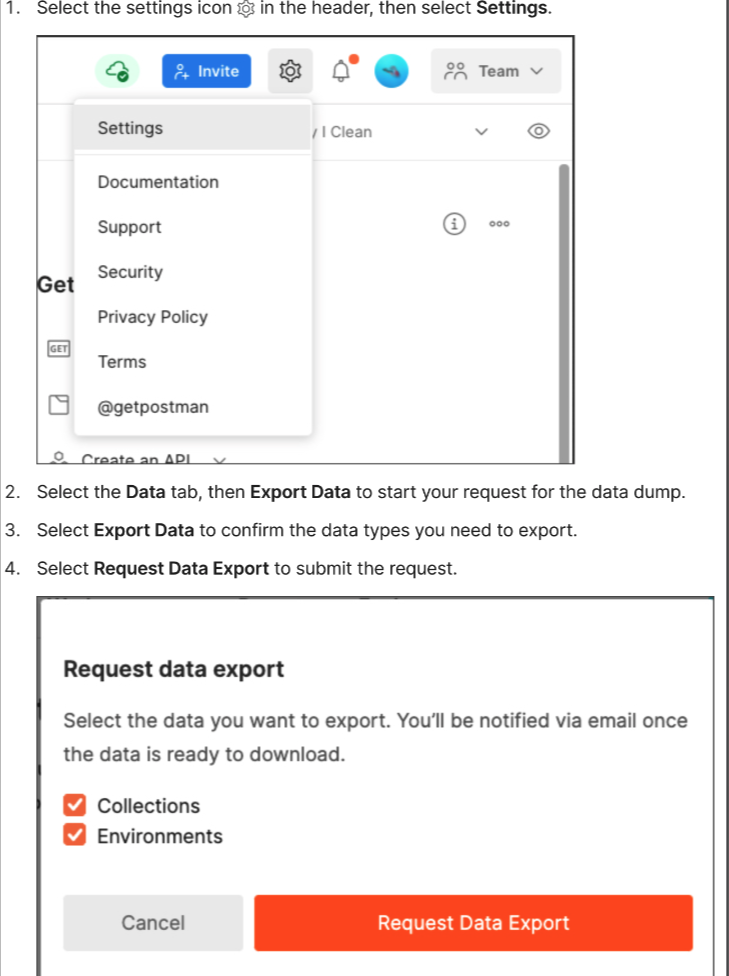The image size is (729, 976).
Task: Uncheck the Collections checkbox
Action: pos(76,805)
